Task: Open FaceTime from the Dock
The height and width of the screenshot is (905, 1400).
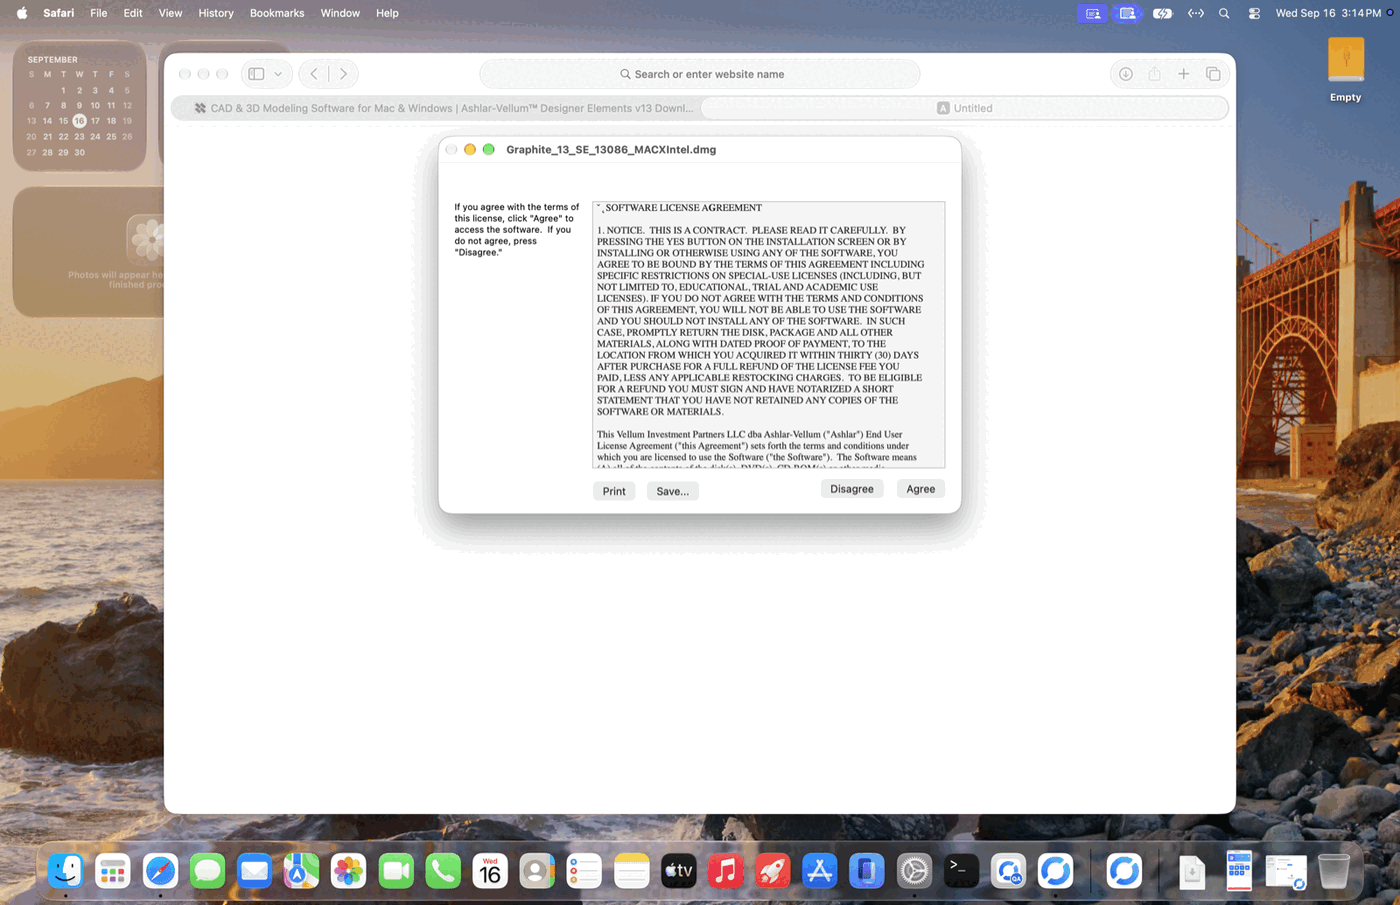Action: tap(396, 871)
